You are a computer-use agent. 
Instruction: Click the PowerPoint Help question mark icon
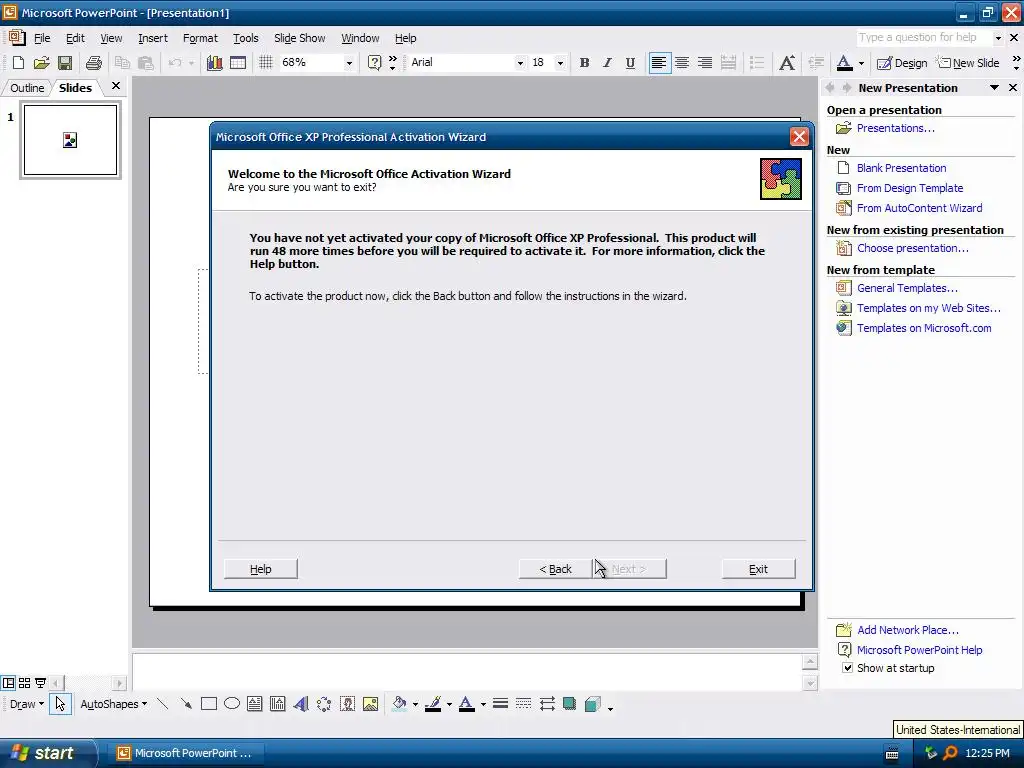pos(374,63)
